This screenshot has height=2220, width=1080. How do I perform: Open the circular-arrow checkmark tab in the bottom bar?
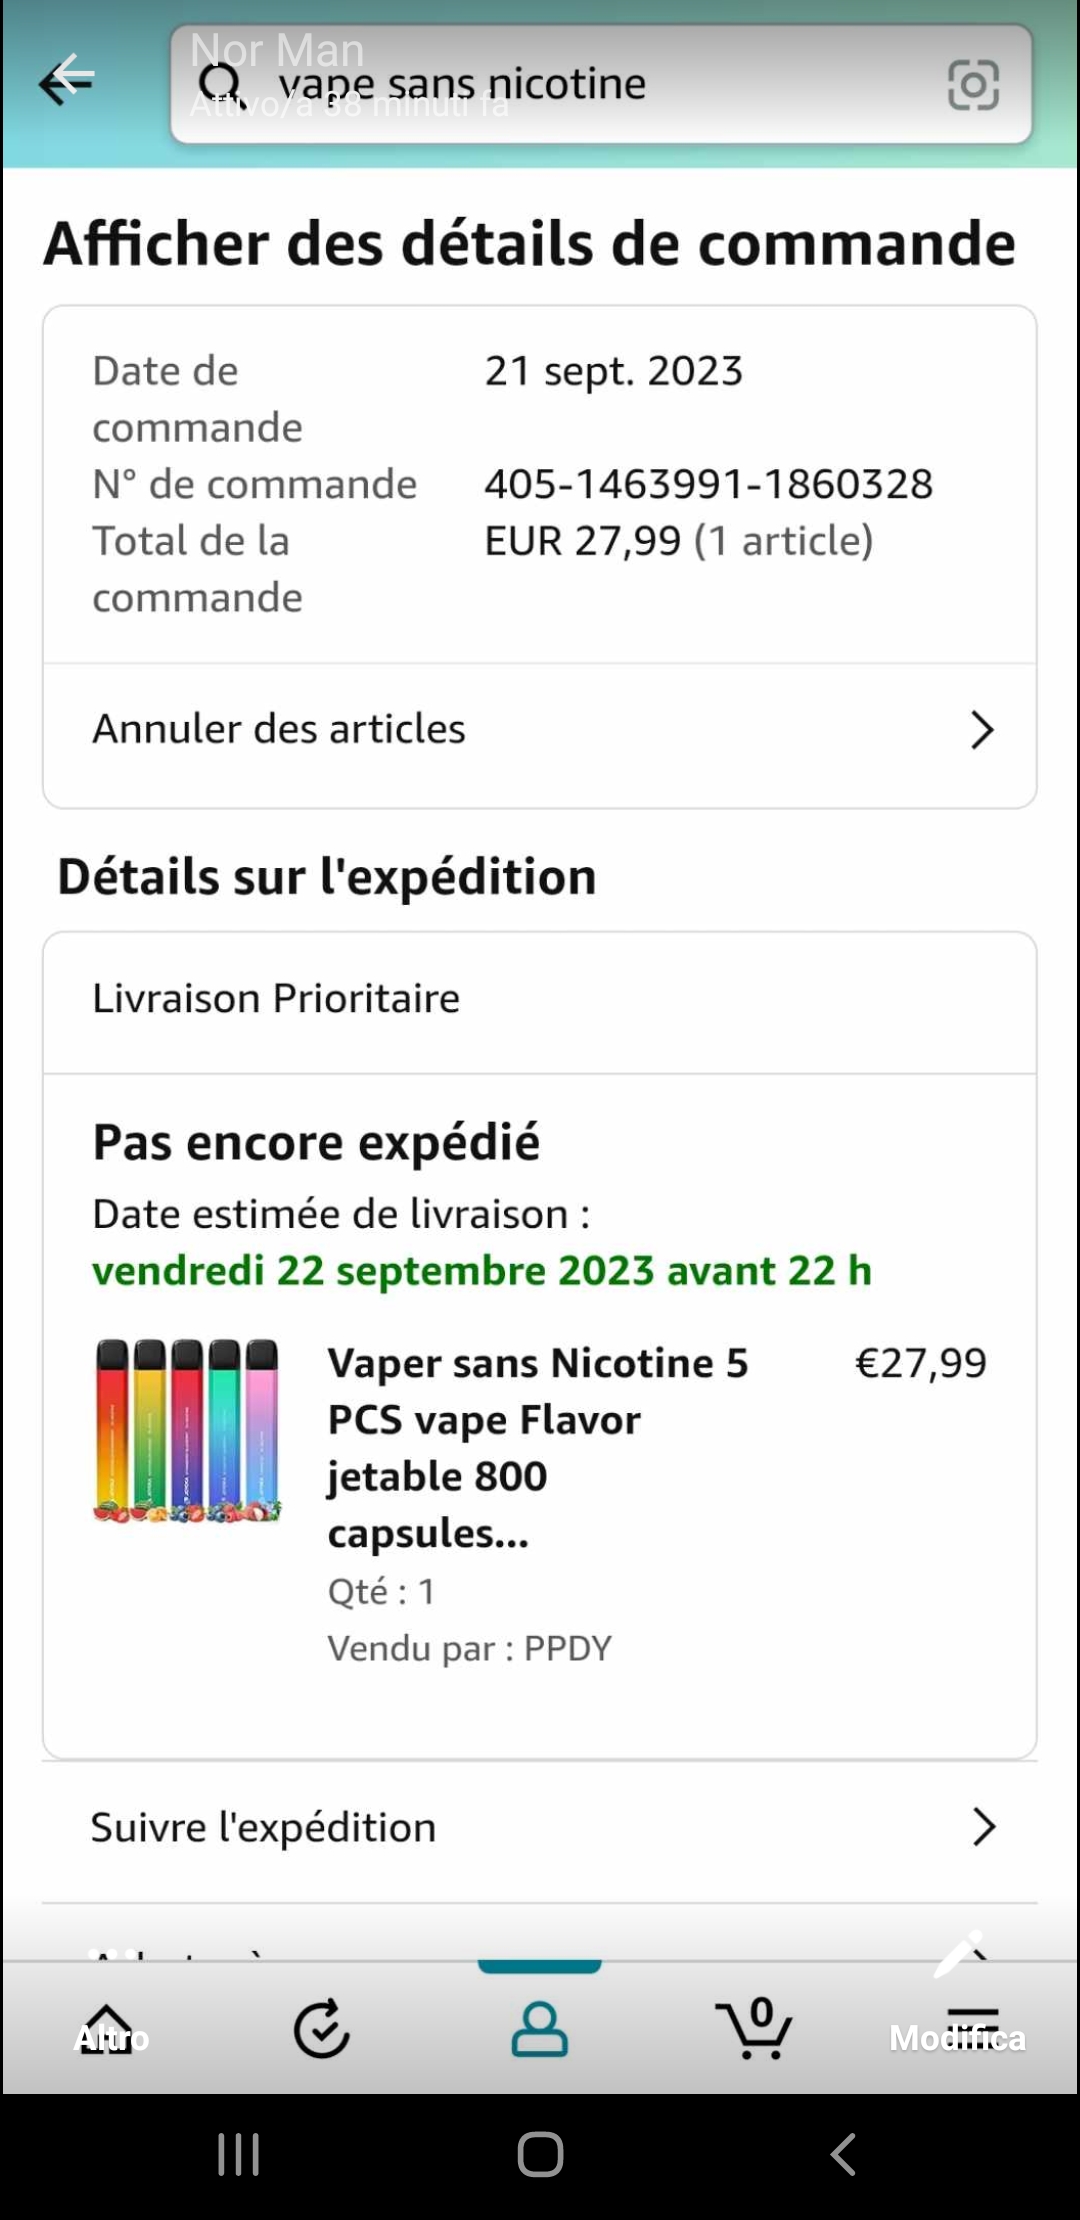point(322,2030)
